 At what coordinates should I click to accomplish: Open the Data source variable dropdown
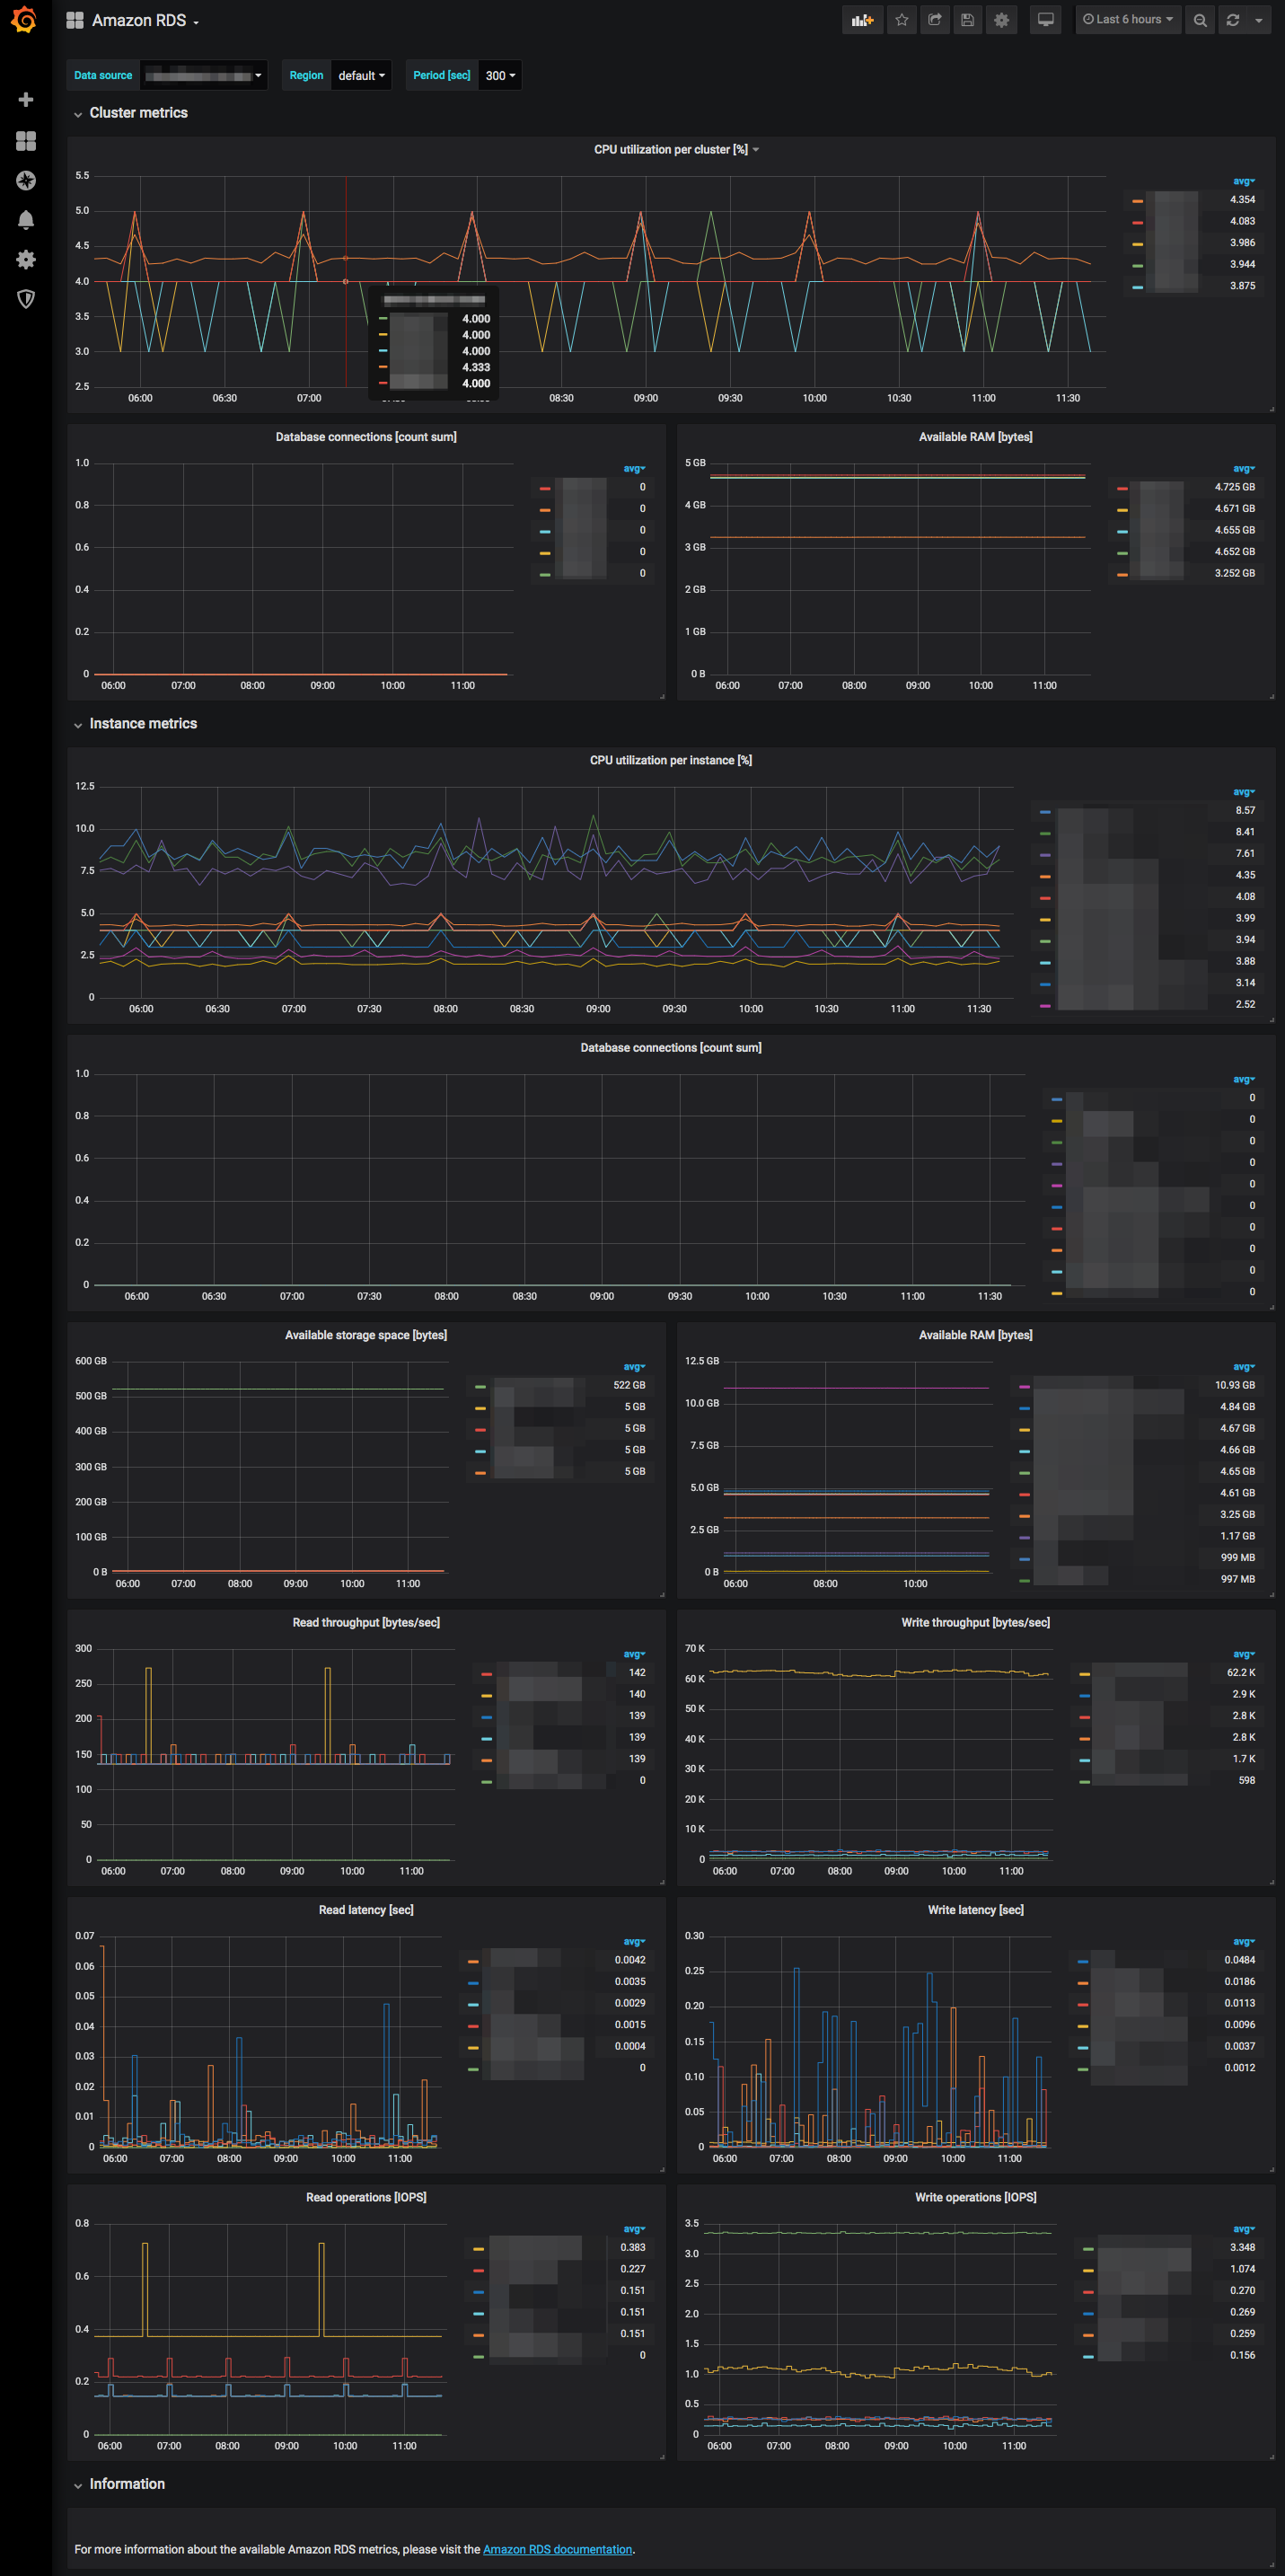coord(204,76)
